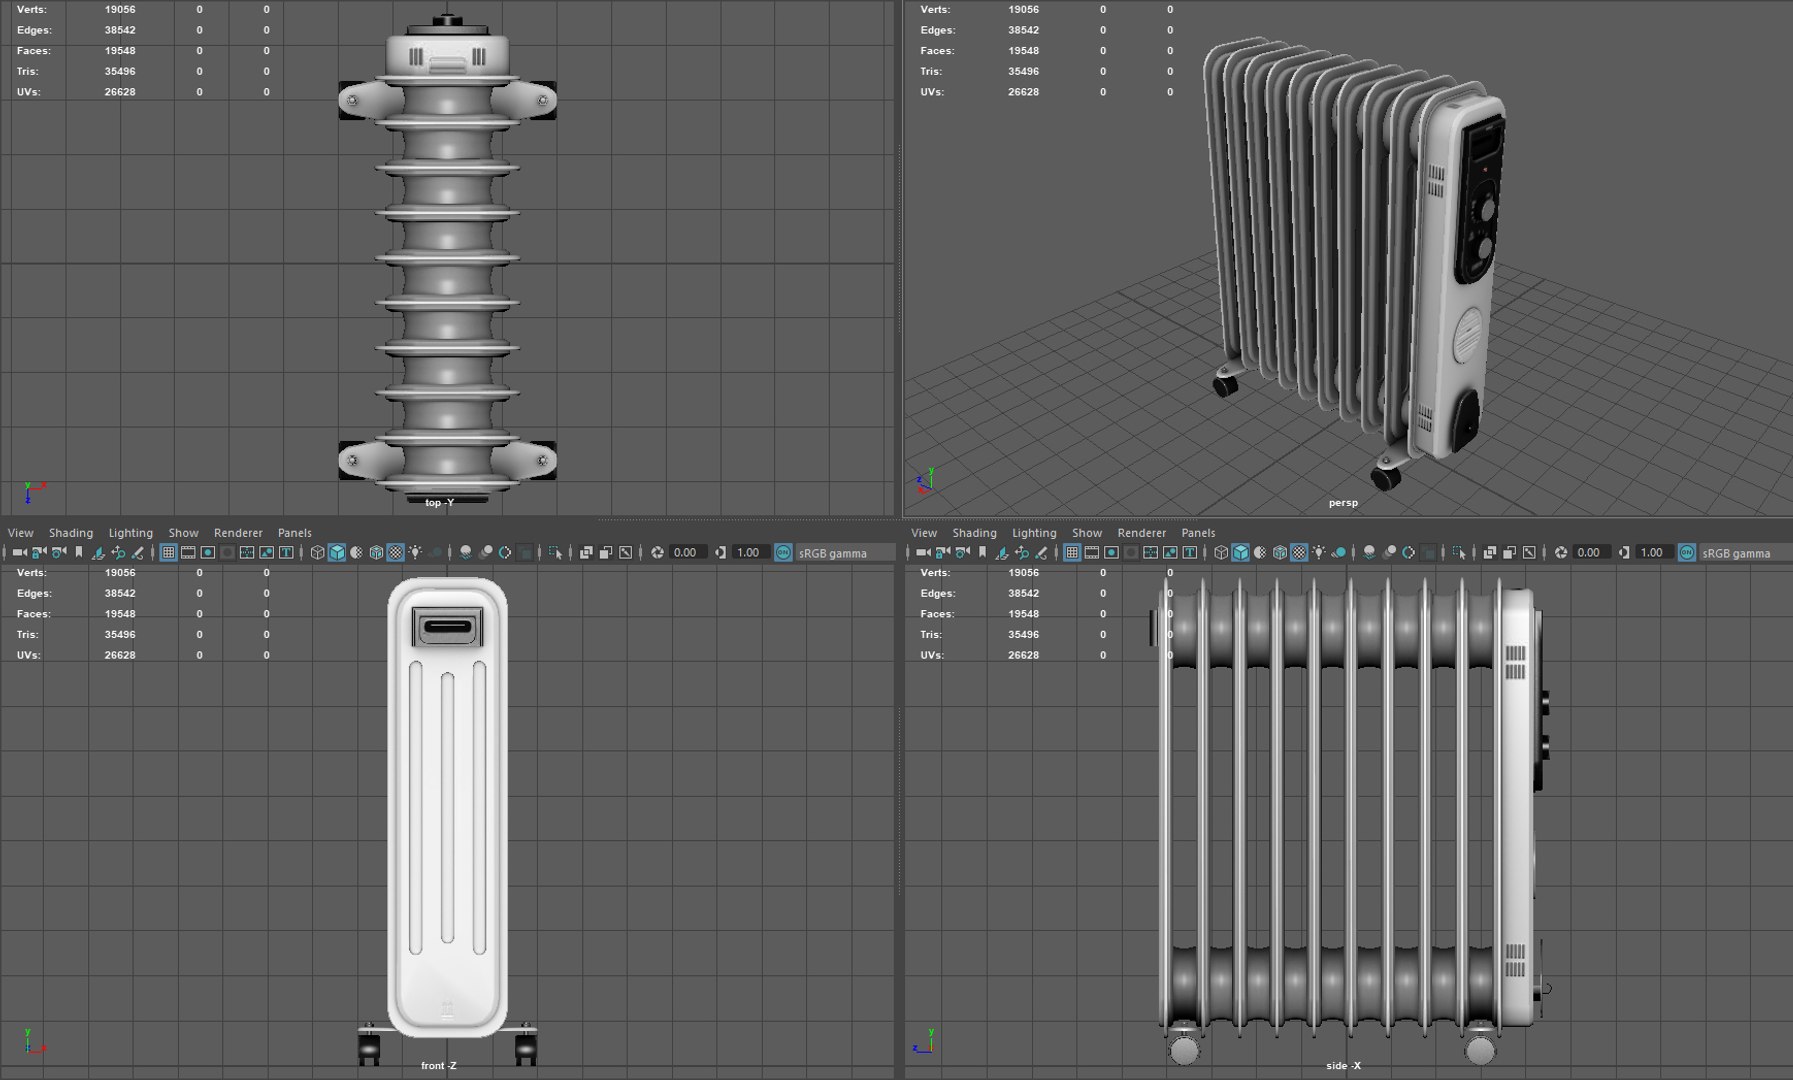Screen dimensions: 1793x1080
Task: Toggle Film Gate in front panel toolbar
Action: pos(188,552)
